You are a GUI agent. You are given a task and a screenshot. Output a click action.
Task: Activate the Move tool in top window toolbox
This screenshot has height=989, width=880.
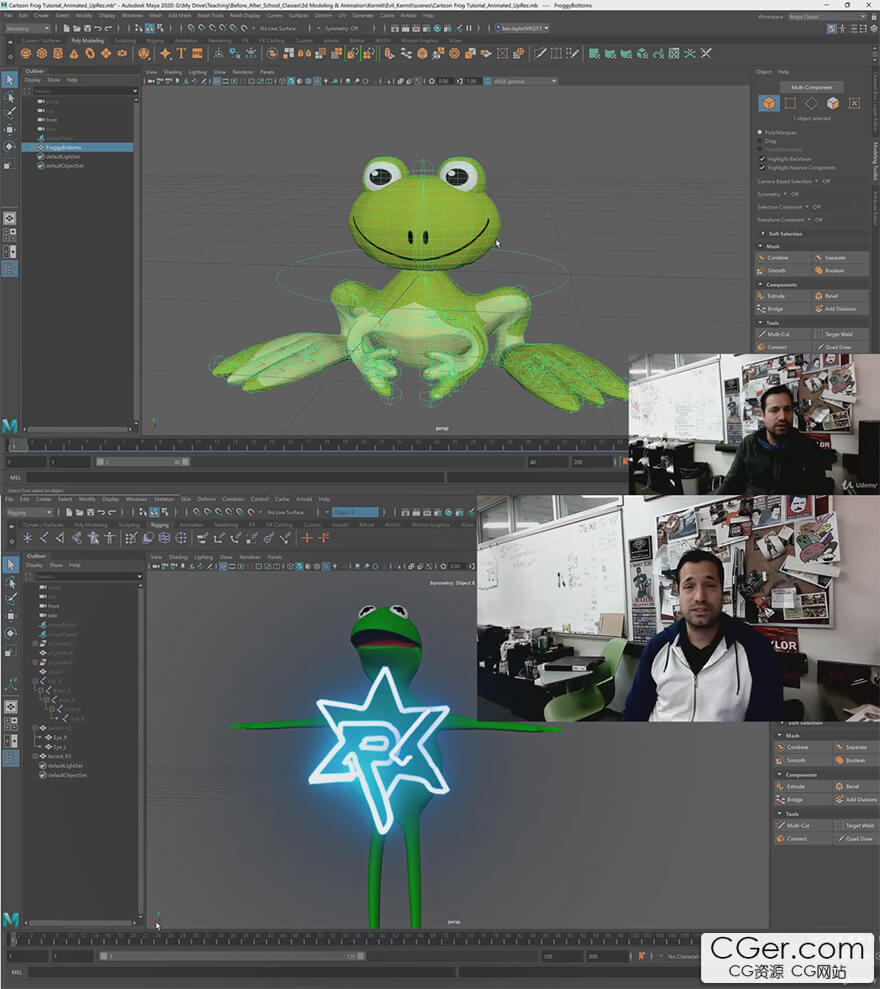point(9,129)
